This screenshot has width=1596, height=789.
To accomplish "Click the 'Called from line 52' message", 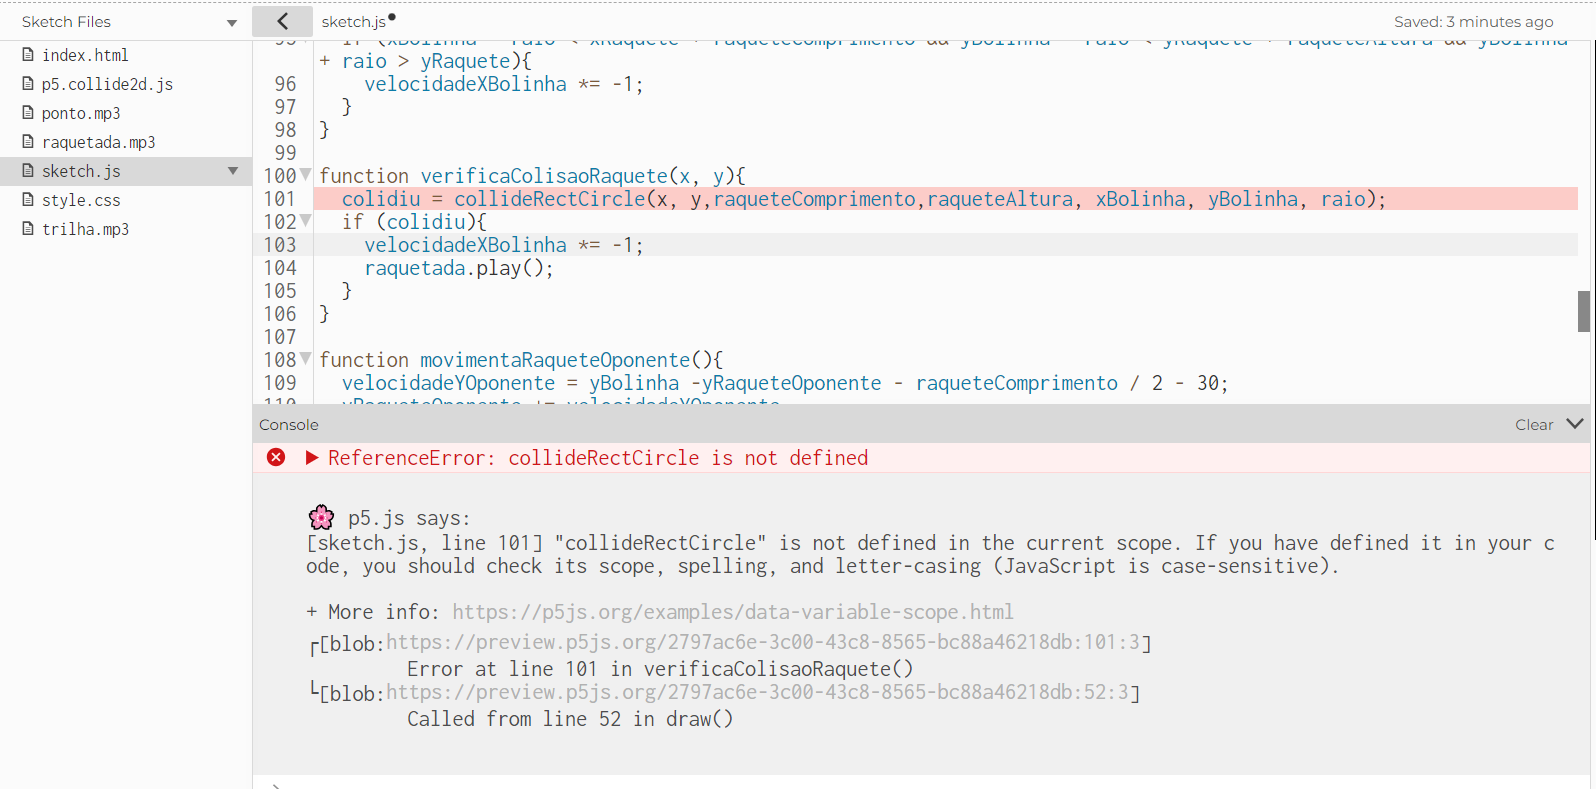I will 570,719.
